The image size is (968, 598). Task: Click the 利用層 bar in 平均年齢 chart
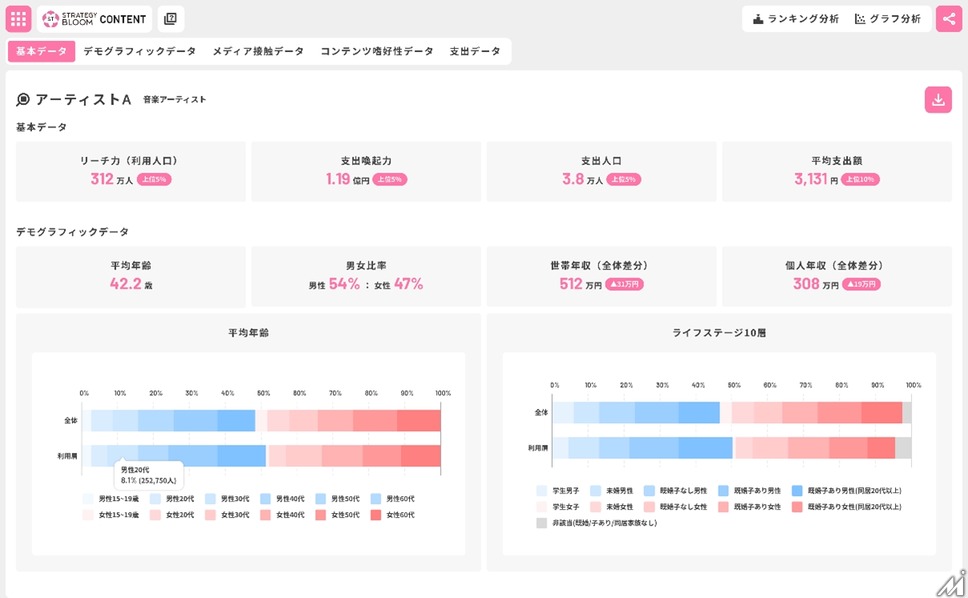(261, 456)
